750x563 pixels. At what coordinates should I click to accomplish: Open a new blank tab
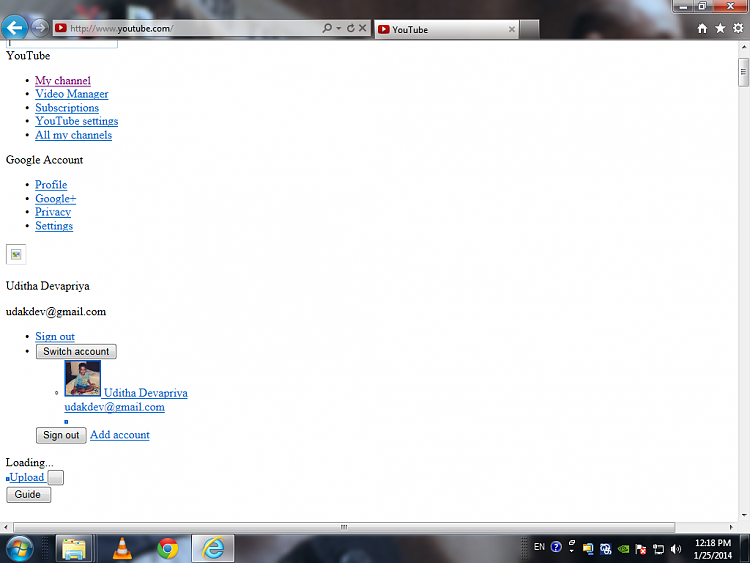coord(529,30)
